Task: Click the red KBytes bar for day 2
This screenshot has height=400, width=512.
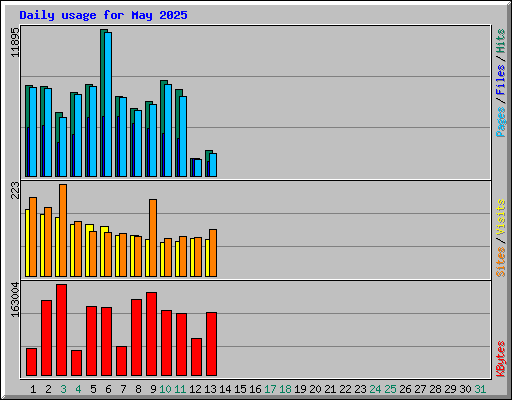Action: tap(47, 338)
